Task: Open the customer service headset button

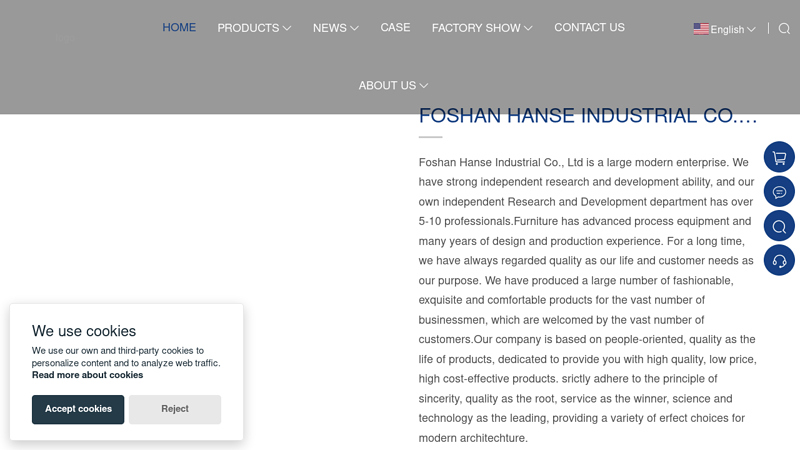Action: (779, 260)
